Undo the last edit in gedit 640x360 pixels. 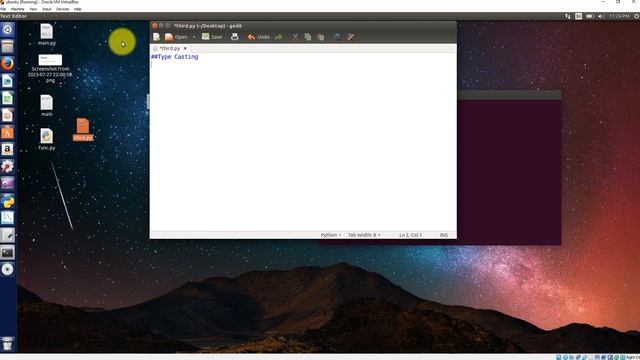[x=258, y=37]
